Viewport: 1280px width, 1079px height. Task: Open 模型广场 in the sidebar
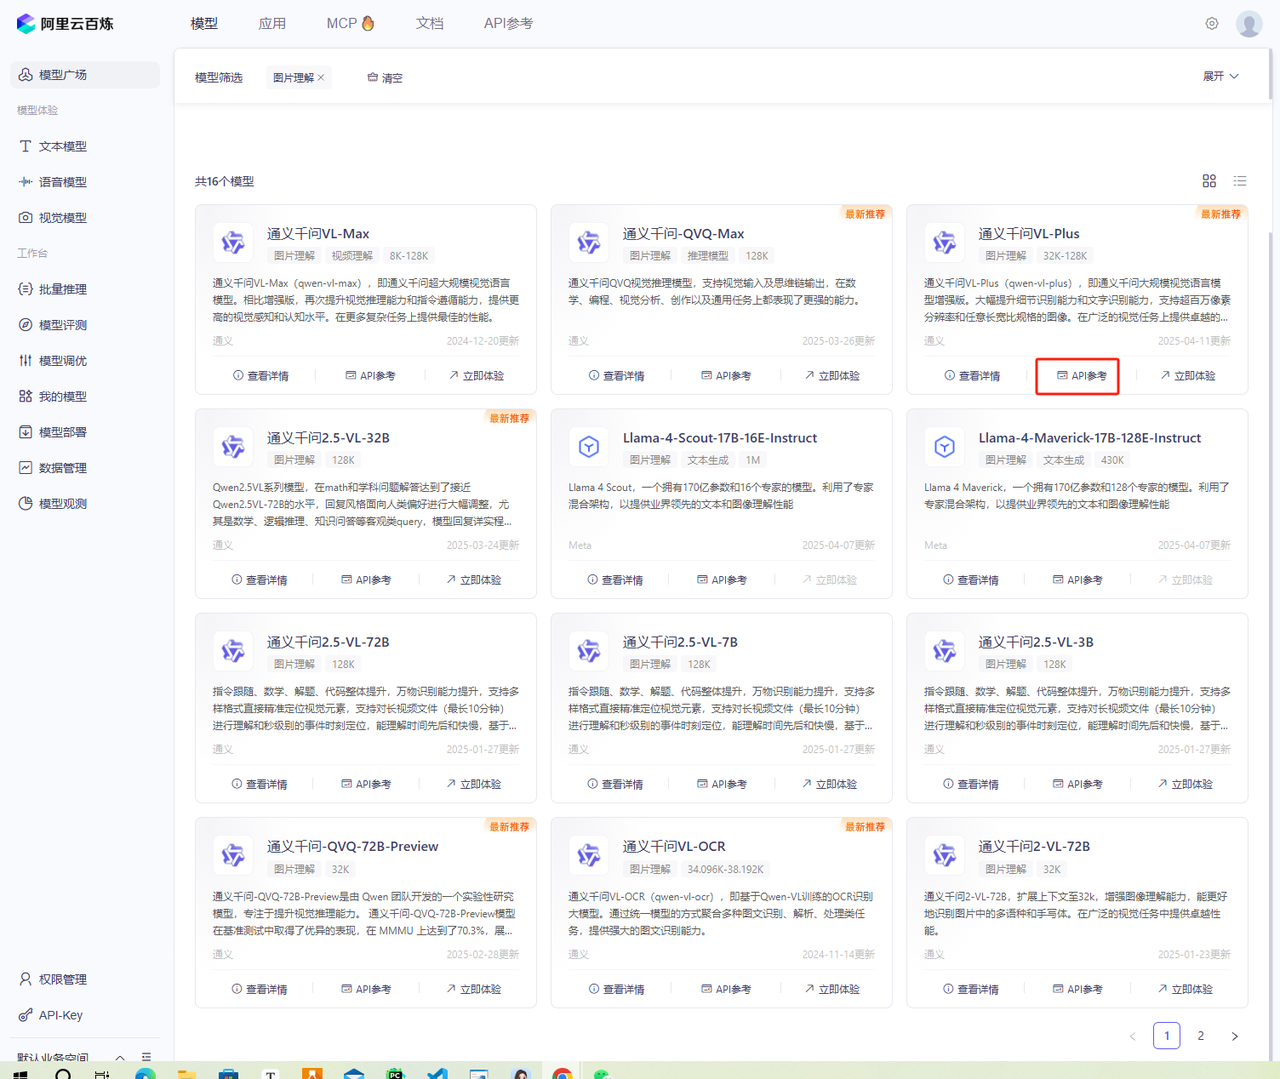point(85,75)
